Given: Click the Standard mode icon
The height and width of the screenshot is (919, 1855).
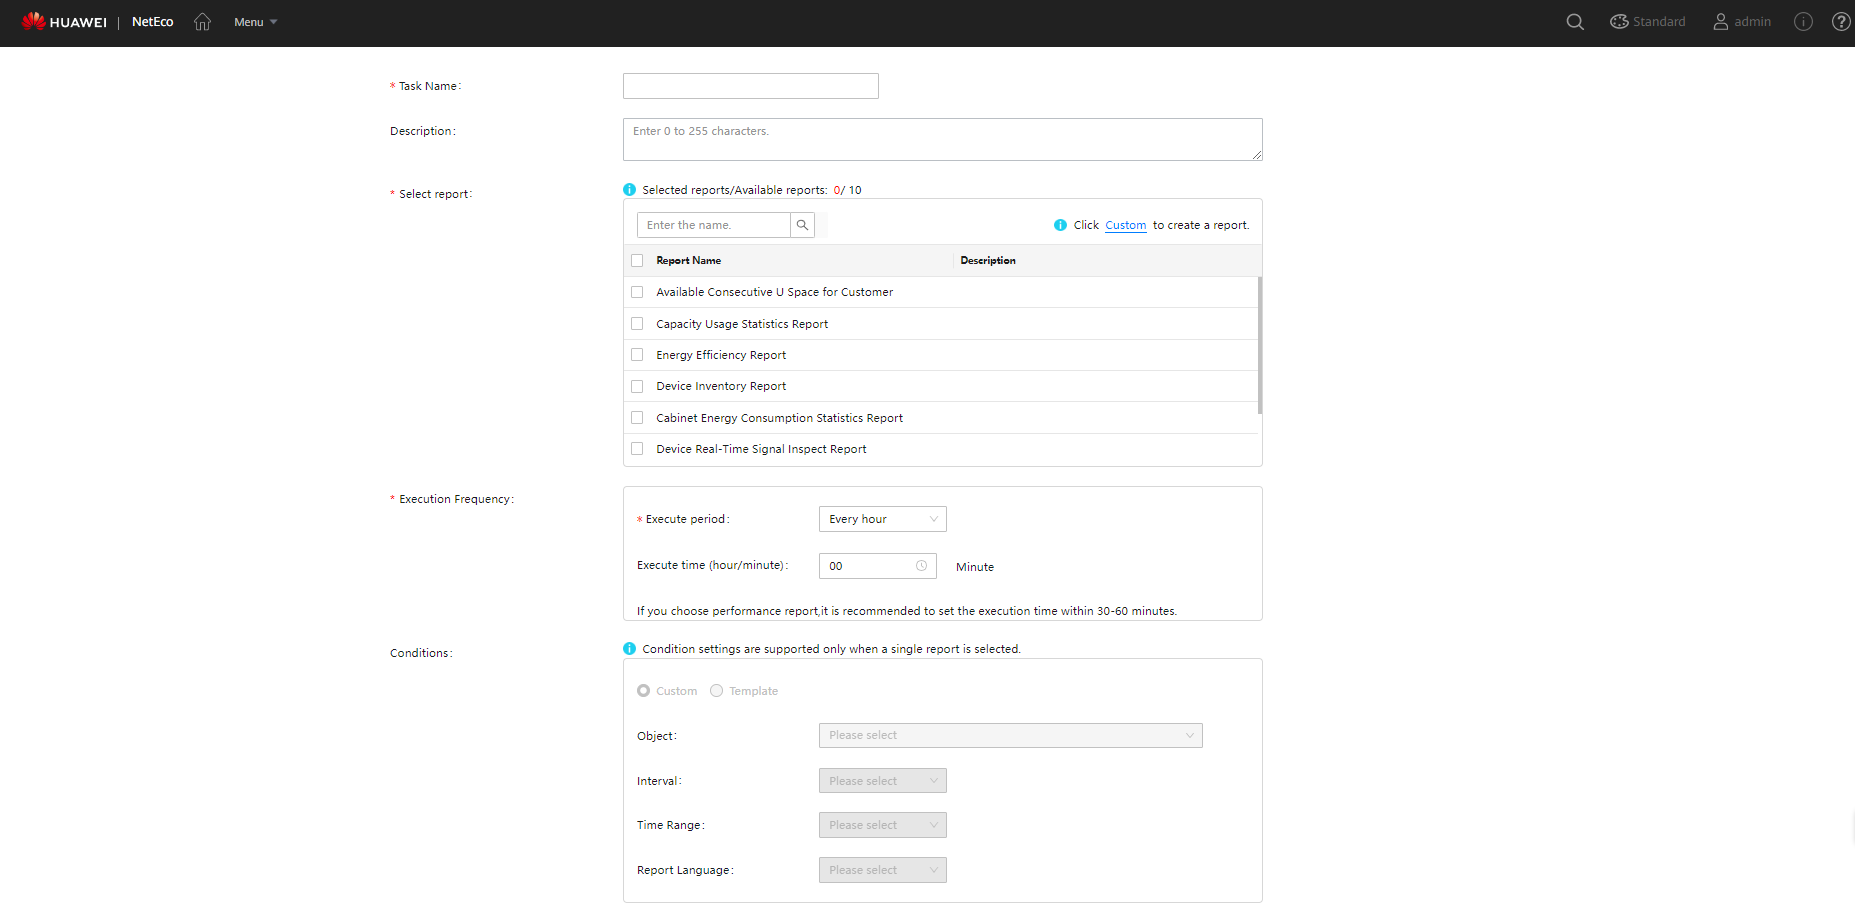Looking at the screenshot, I should pyautogui.click(x=1619, y=22).
